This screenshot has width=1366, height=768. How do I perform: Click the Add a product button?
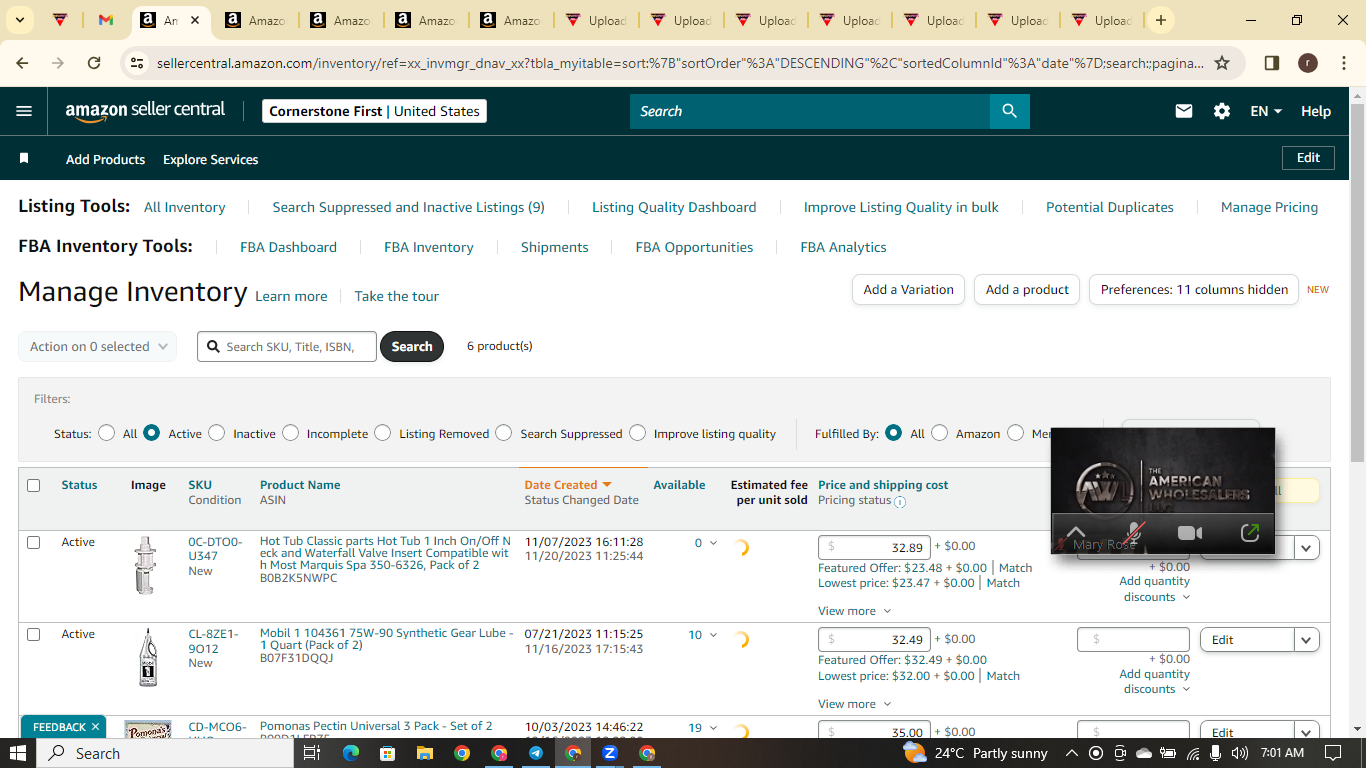pos(1027,289)
